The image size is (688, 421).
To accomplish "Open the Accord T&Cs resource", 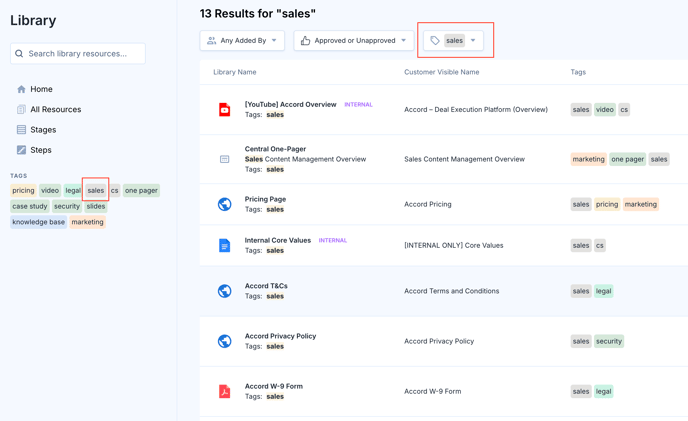I will tap(266, 286).
